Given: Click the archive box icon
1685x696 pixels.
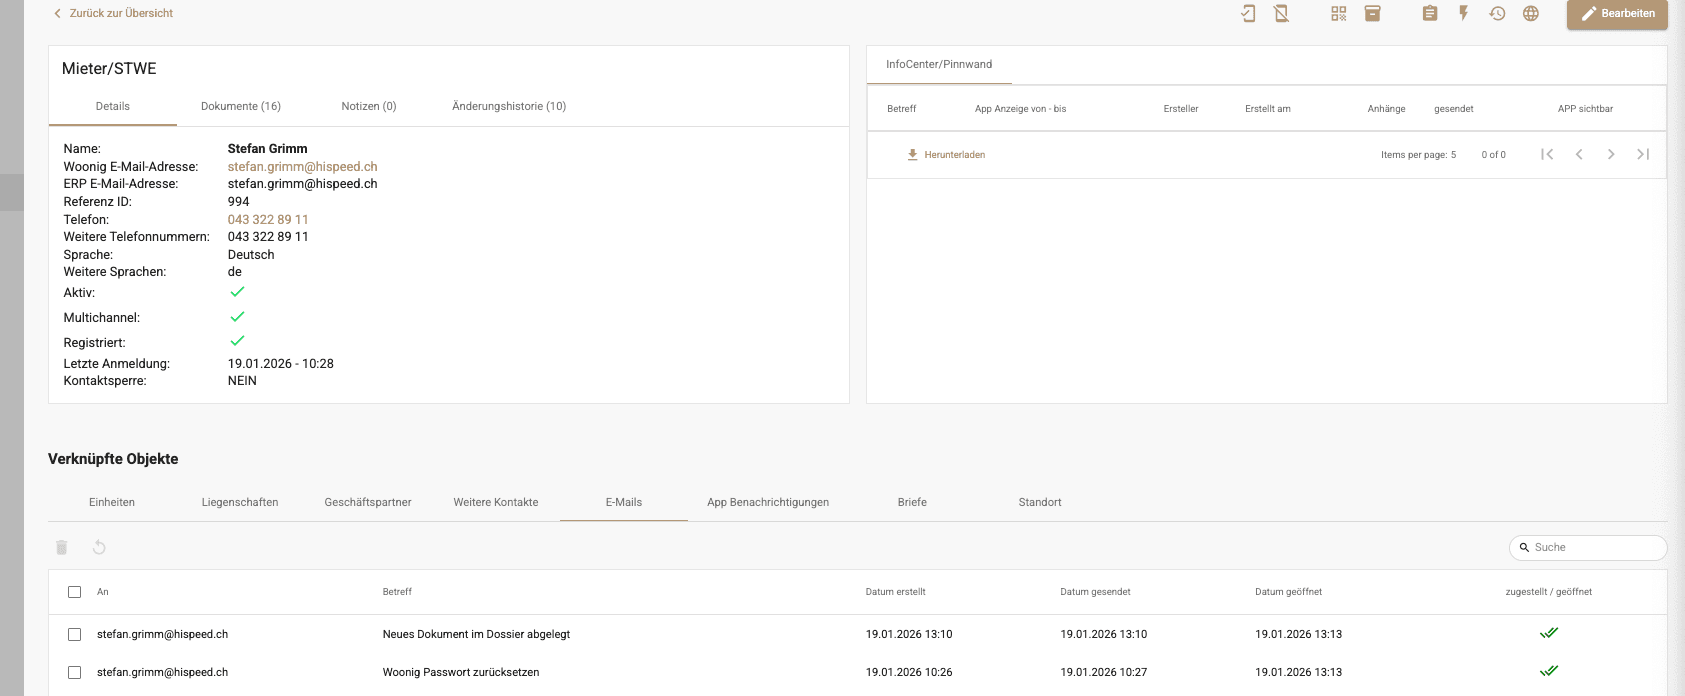Looking at the screenshot, I should (1373, 13).
